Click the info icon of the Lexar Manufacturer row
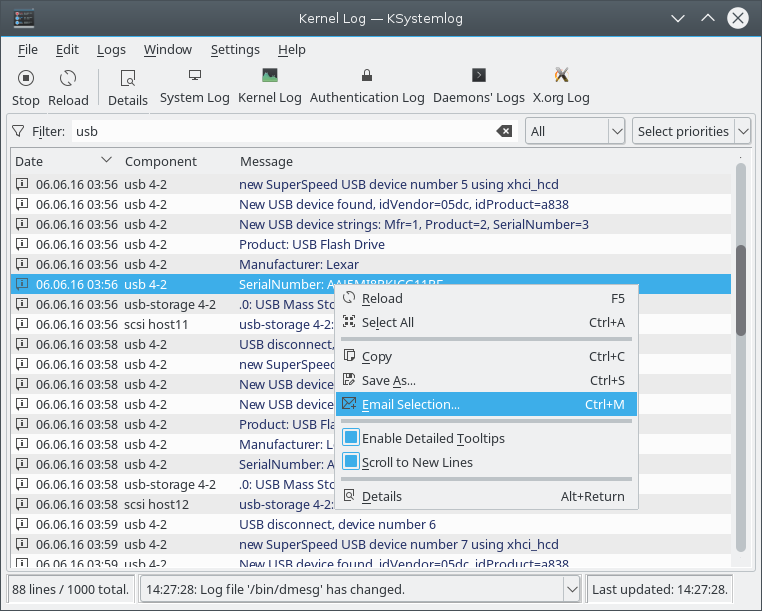Screen dimensions: 762x611 pyautogui.click(x=22, y=264)
